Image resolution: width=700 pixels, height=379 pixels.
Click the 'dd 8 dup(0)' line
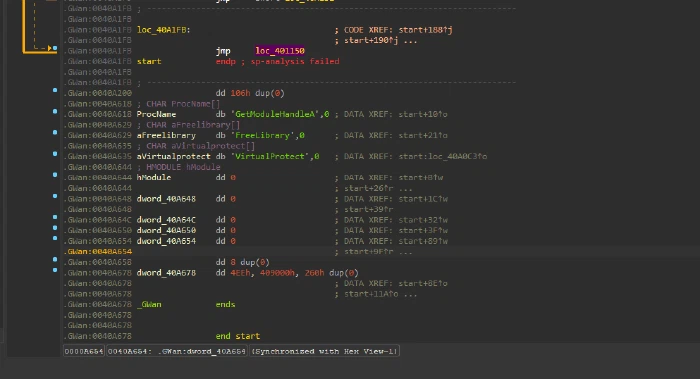242,262
